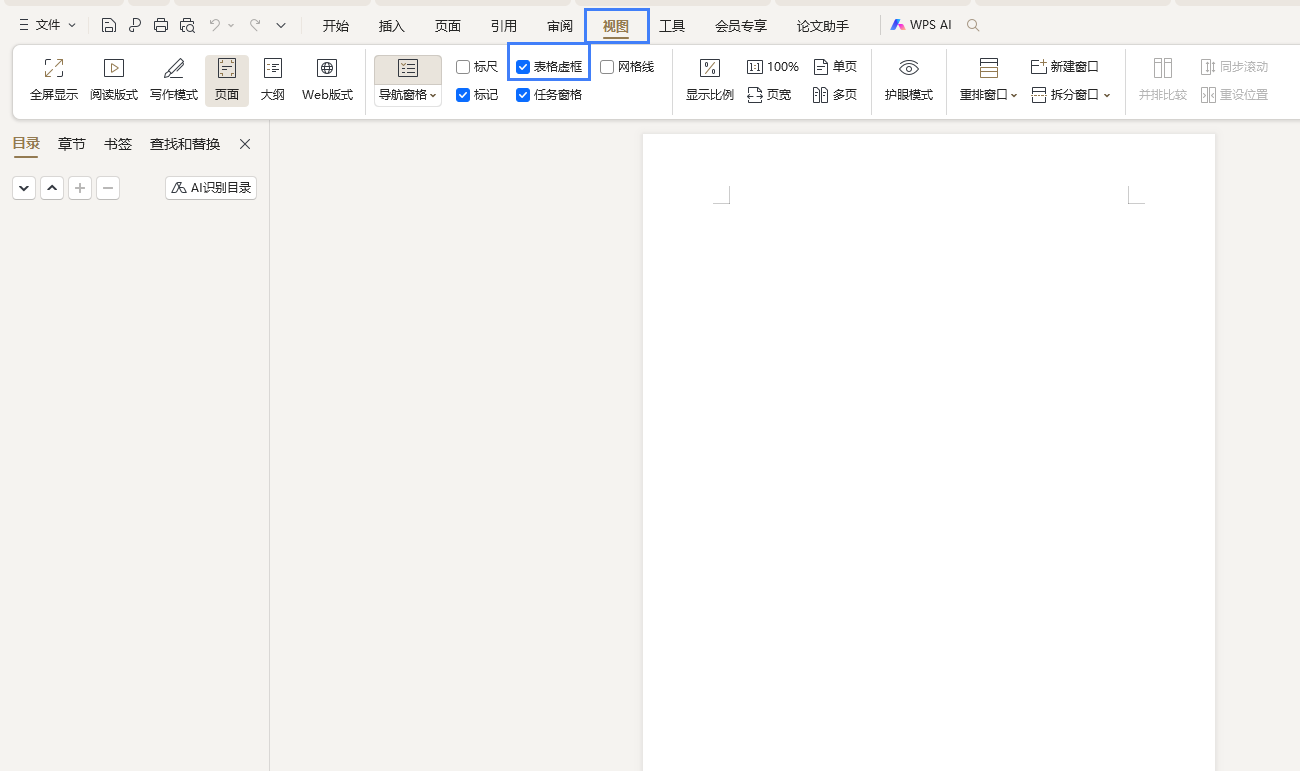1300x771 pixels.
Task: Expand all outline levels with down chevron
Action: pyautogui.click(x=24, y=188)
